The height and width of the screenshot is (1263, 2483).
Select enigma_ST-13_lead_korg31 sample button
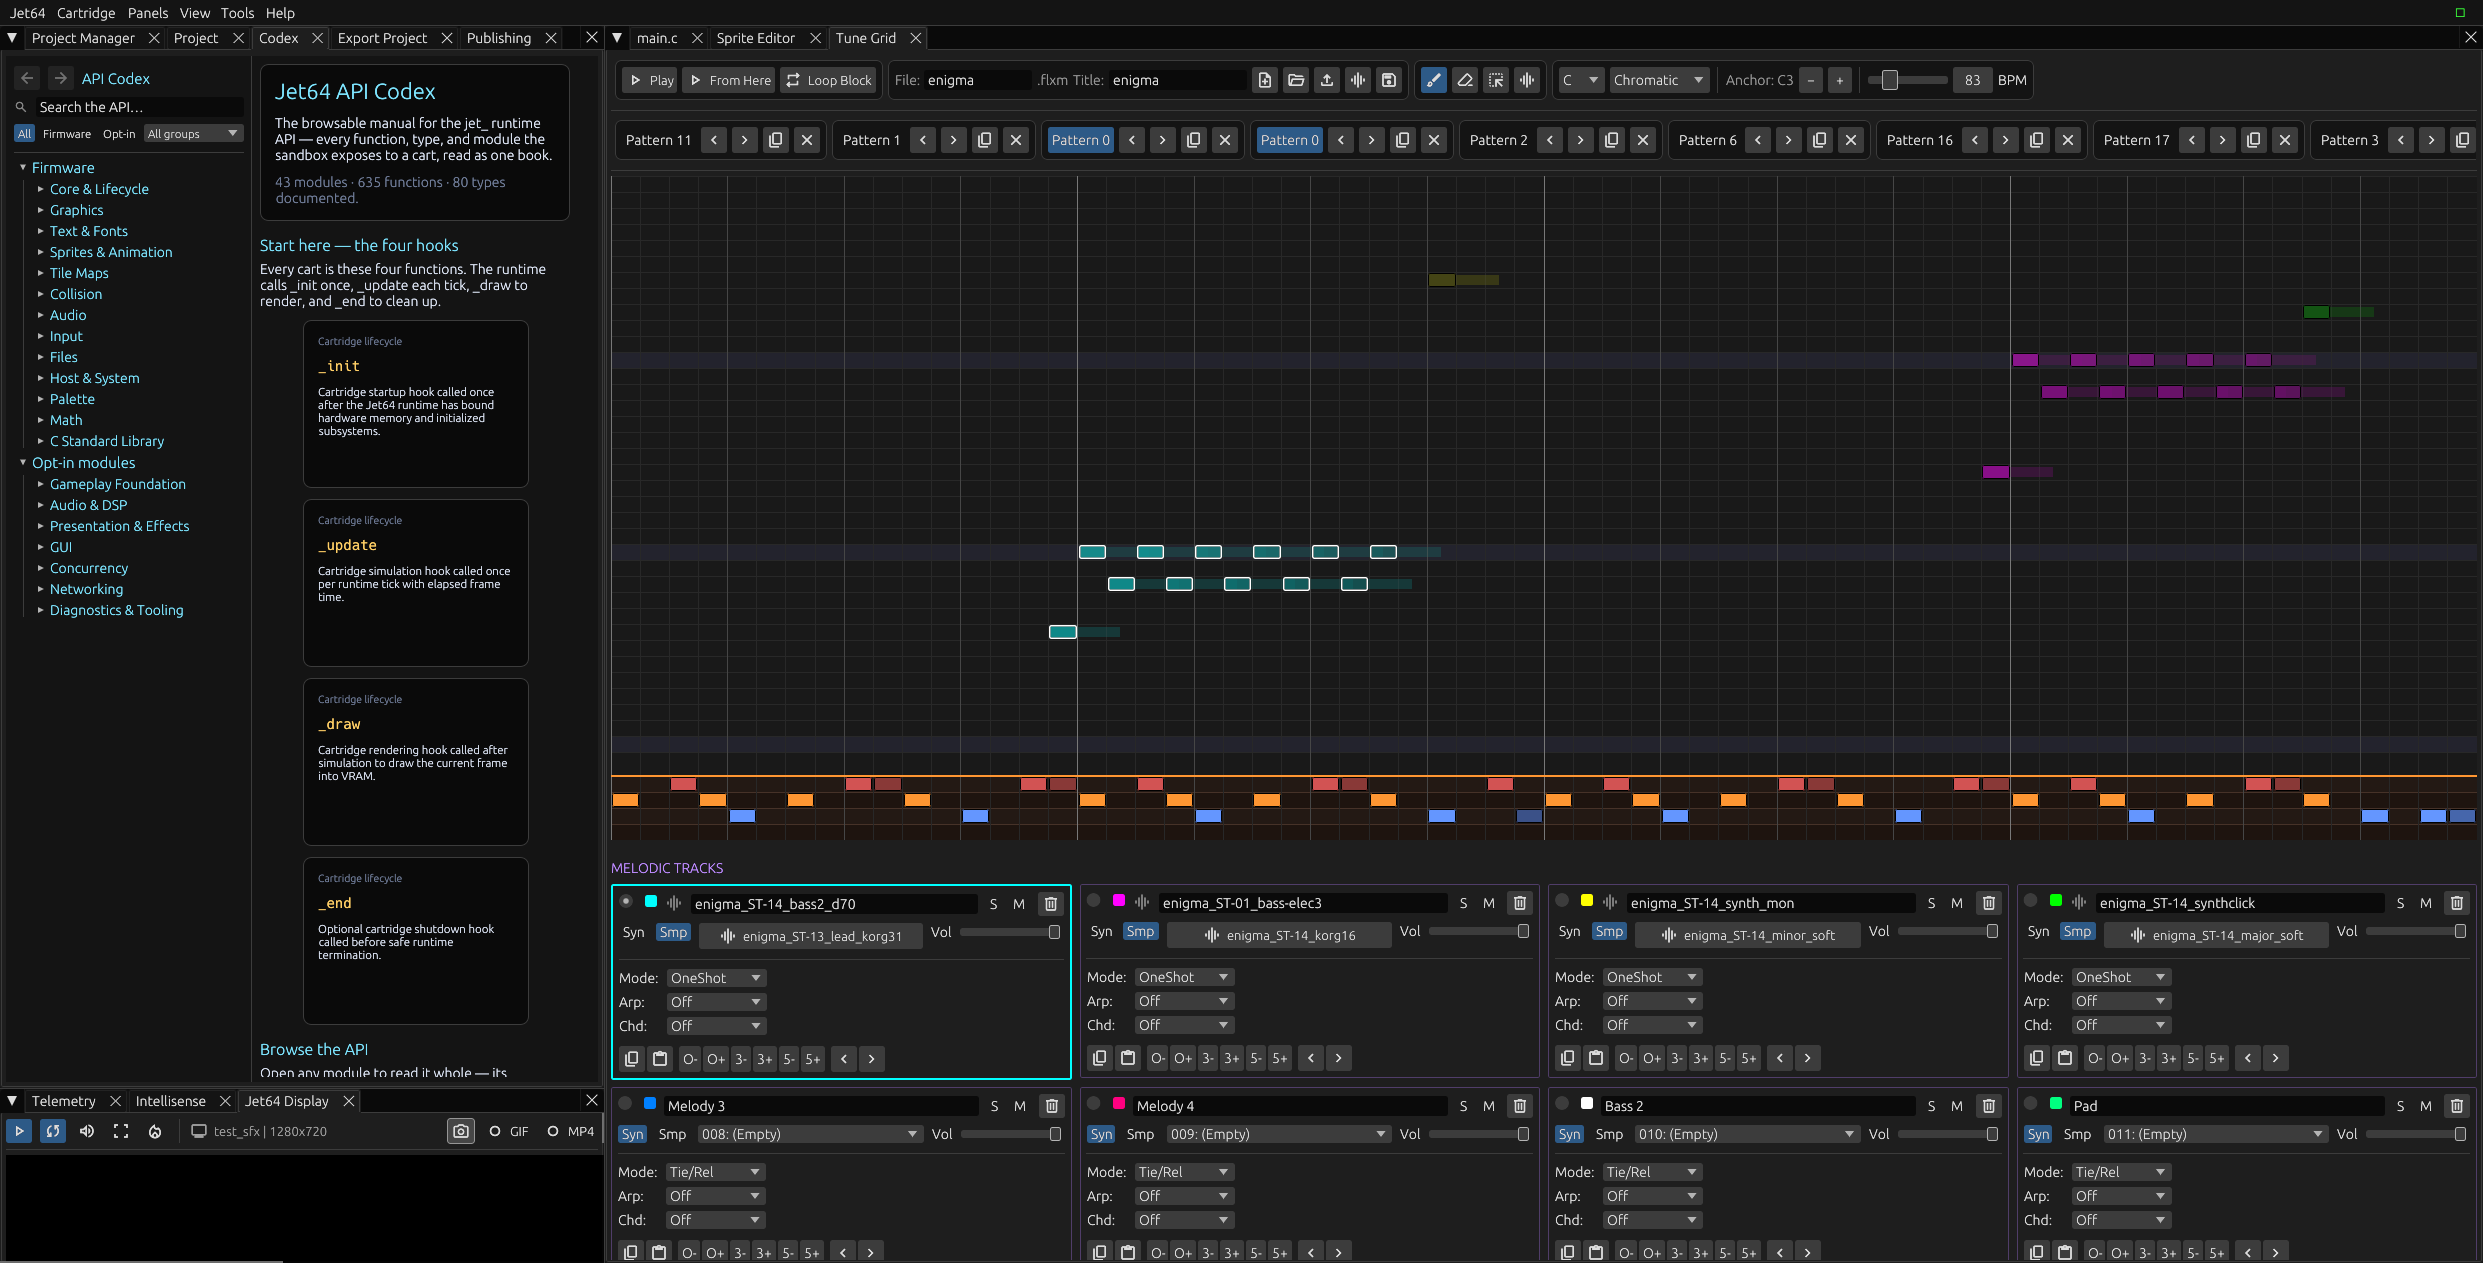811,936
